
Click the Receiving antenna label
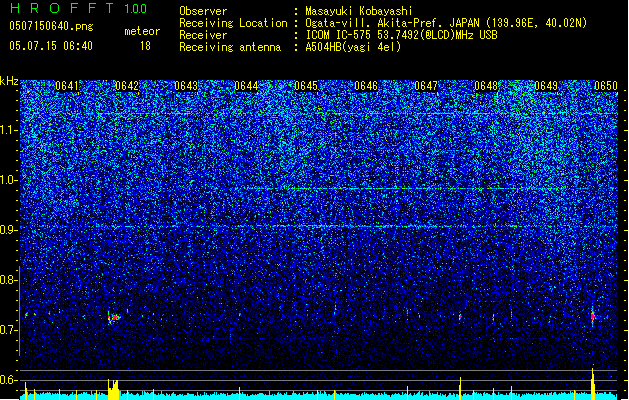pyautogui.click(x=230, y=47)
